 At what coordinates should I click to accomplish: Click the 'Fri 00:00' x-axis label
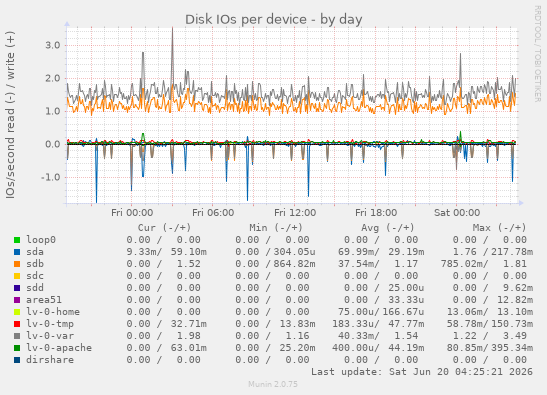[x=132, y=213]
